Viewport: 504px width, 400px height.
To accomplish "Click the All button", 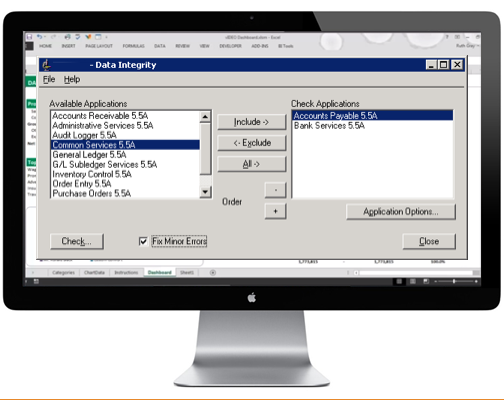I will coord(252,164).
